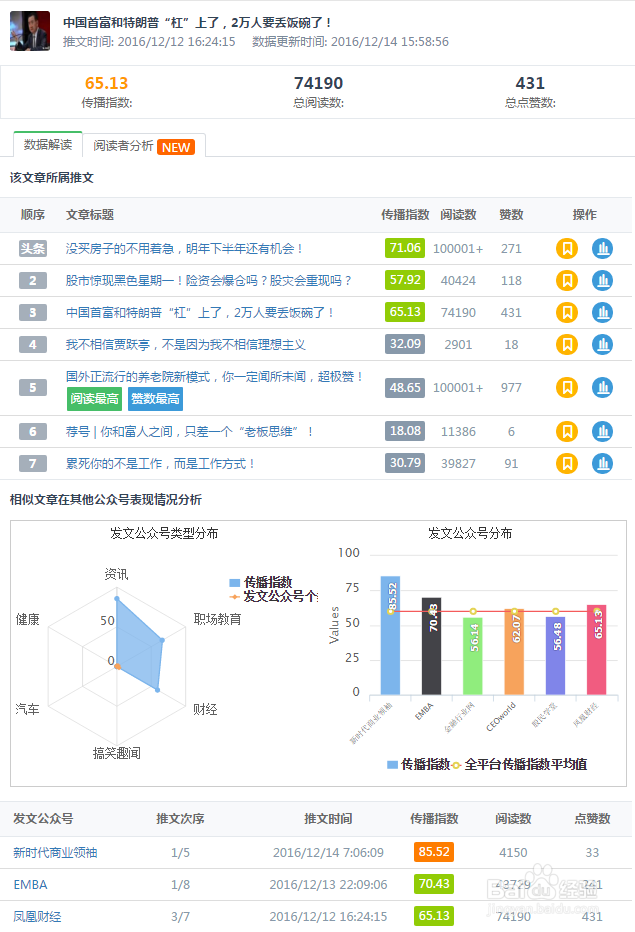Viewport: 635px width, 932px height.
Task: Open article 累死你的不是工作
Action: [160, 464]
